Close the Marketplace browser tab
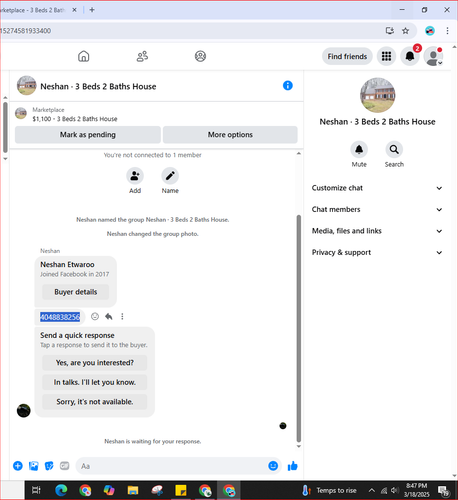This screenshot has height=500, width=458. (74, 10)
